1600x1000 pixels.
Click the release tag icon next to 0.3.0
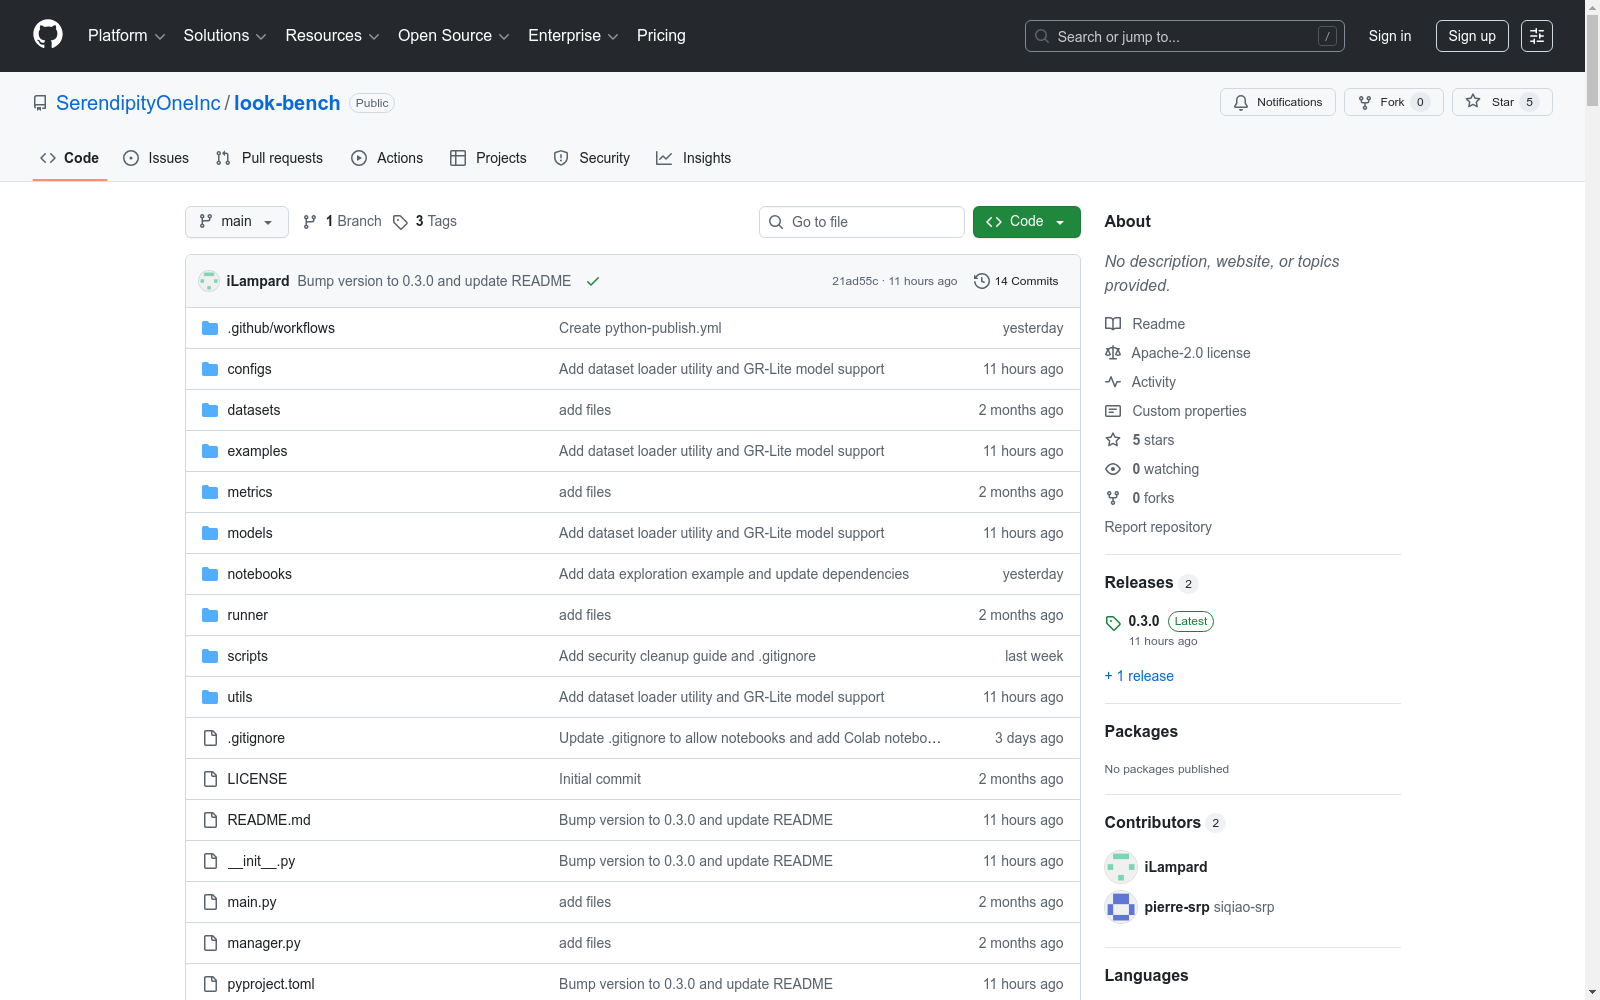tap(1113, 623)
